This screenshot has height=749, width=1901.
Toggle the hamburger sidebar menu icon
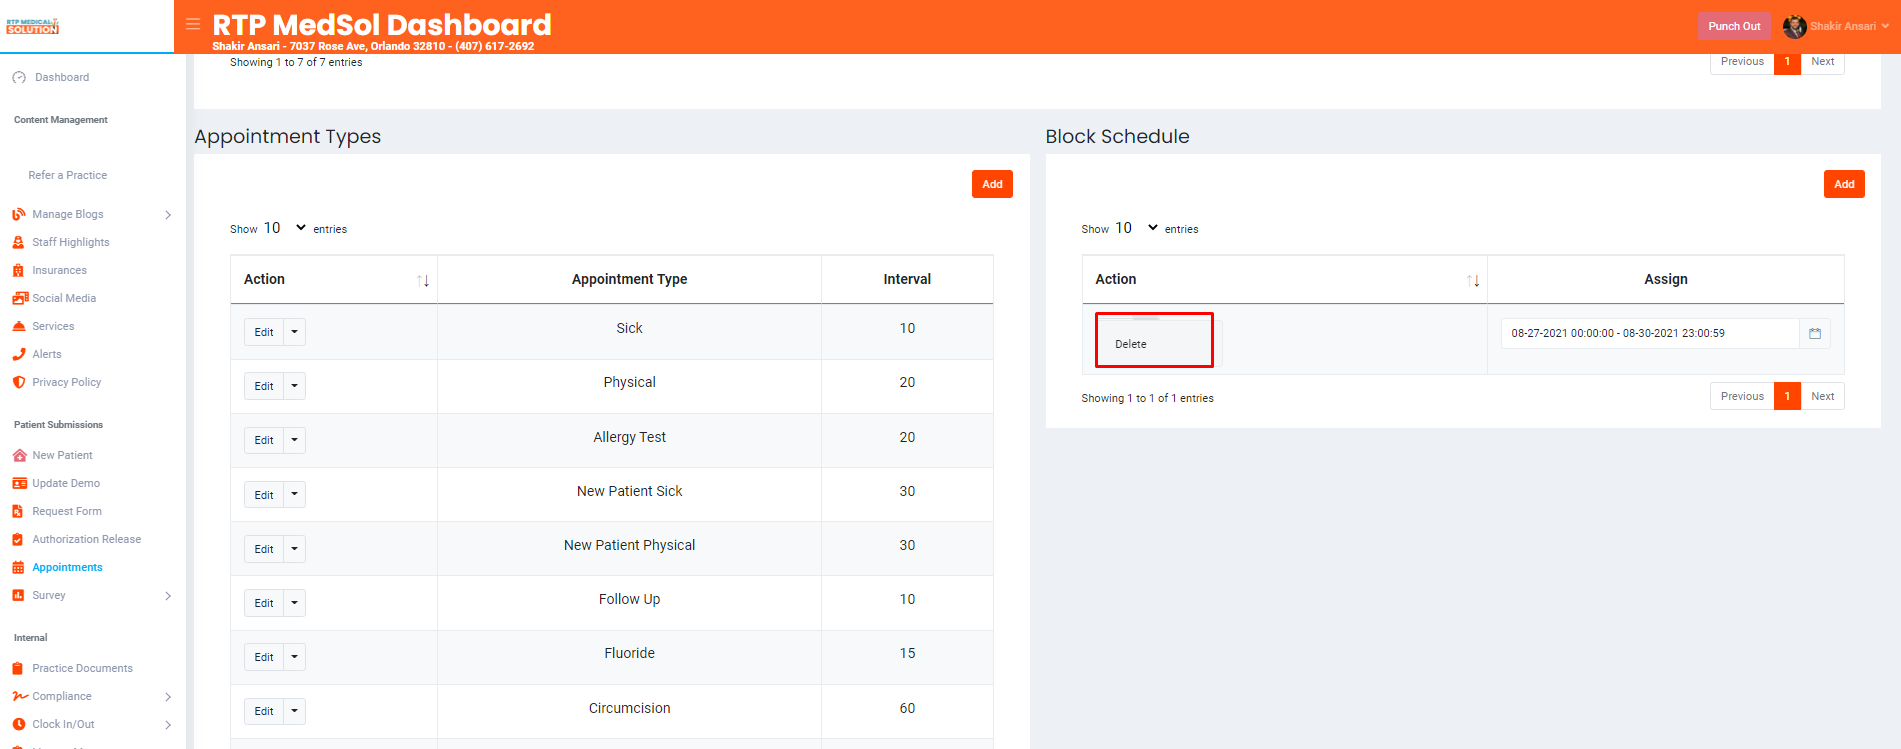pos(193,24)
